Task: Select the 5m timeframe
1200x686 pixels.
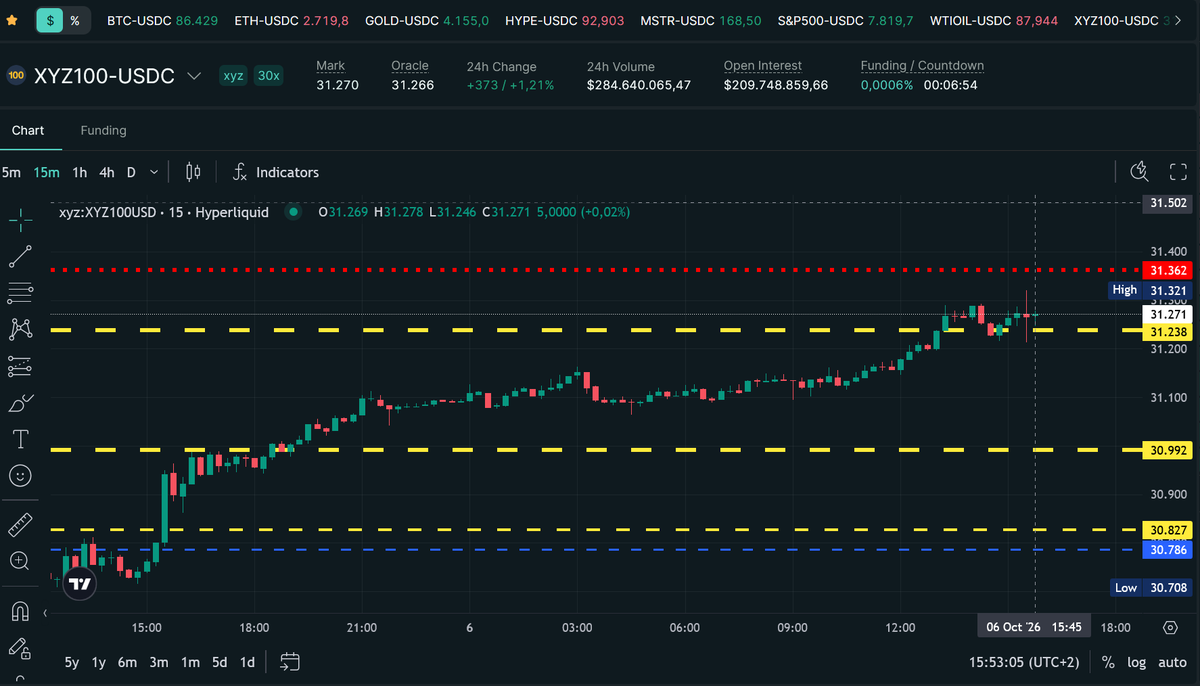Action: [x=11, y=172]
